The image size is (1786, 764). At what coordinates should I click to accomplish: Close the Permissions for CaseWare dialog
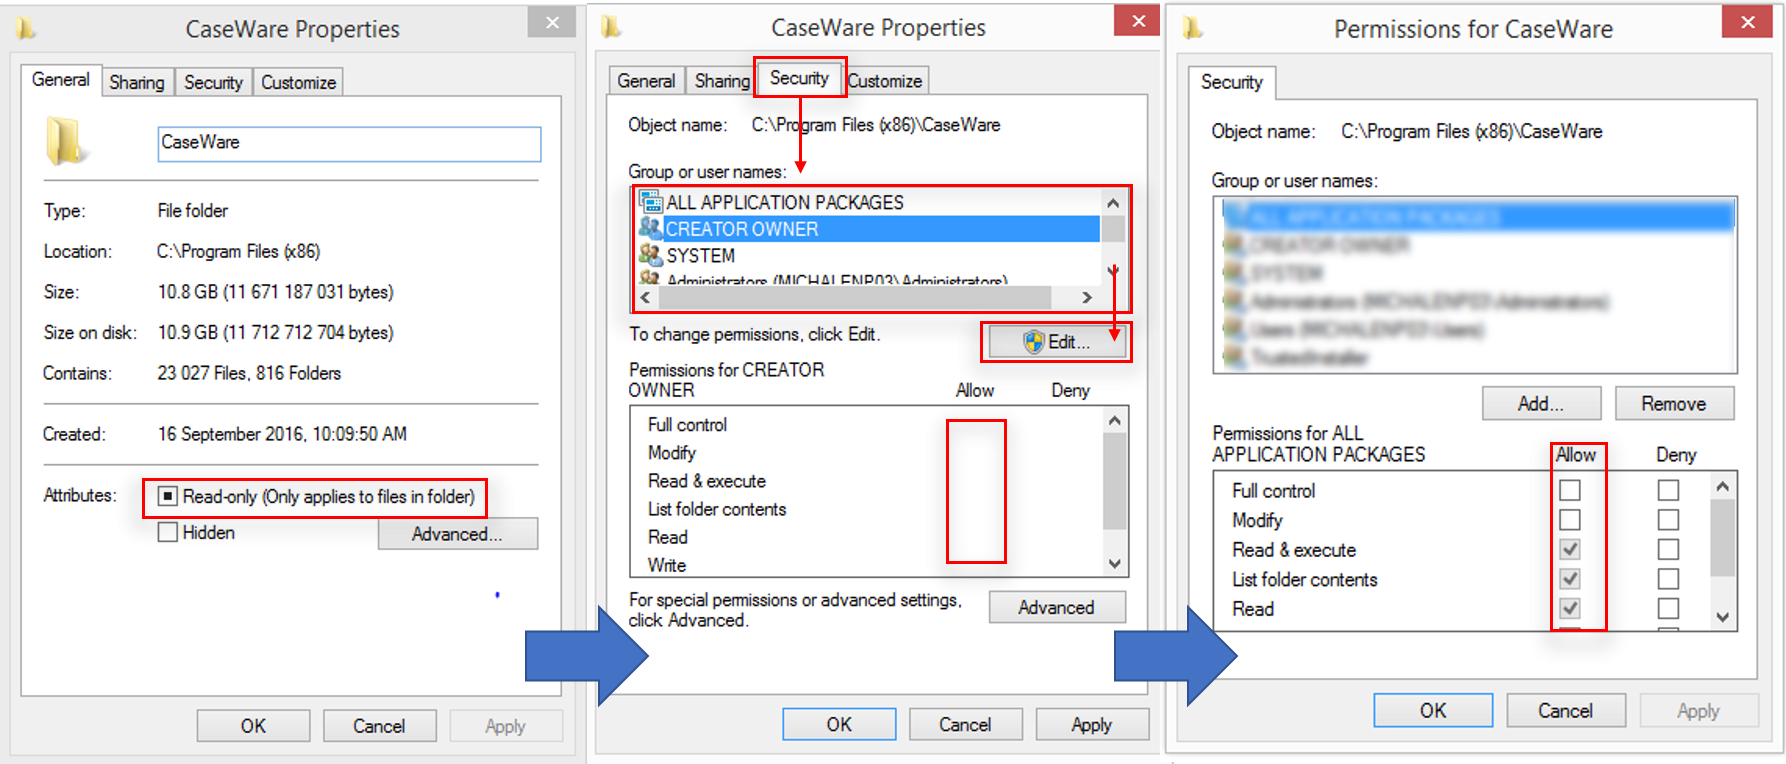[x=1747, y=22]
